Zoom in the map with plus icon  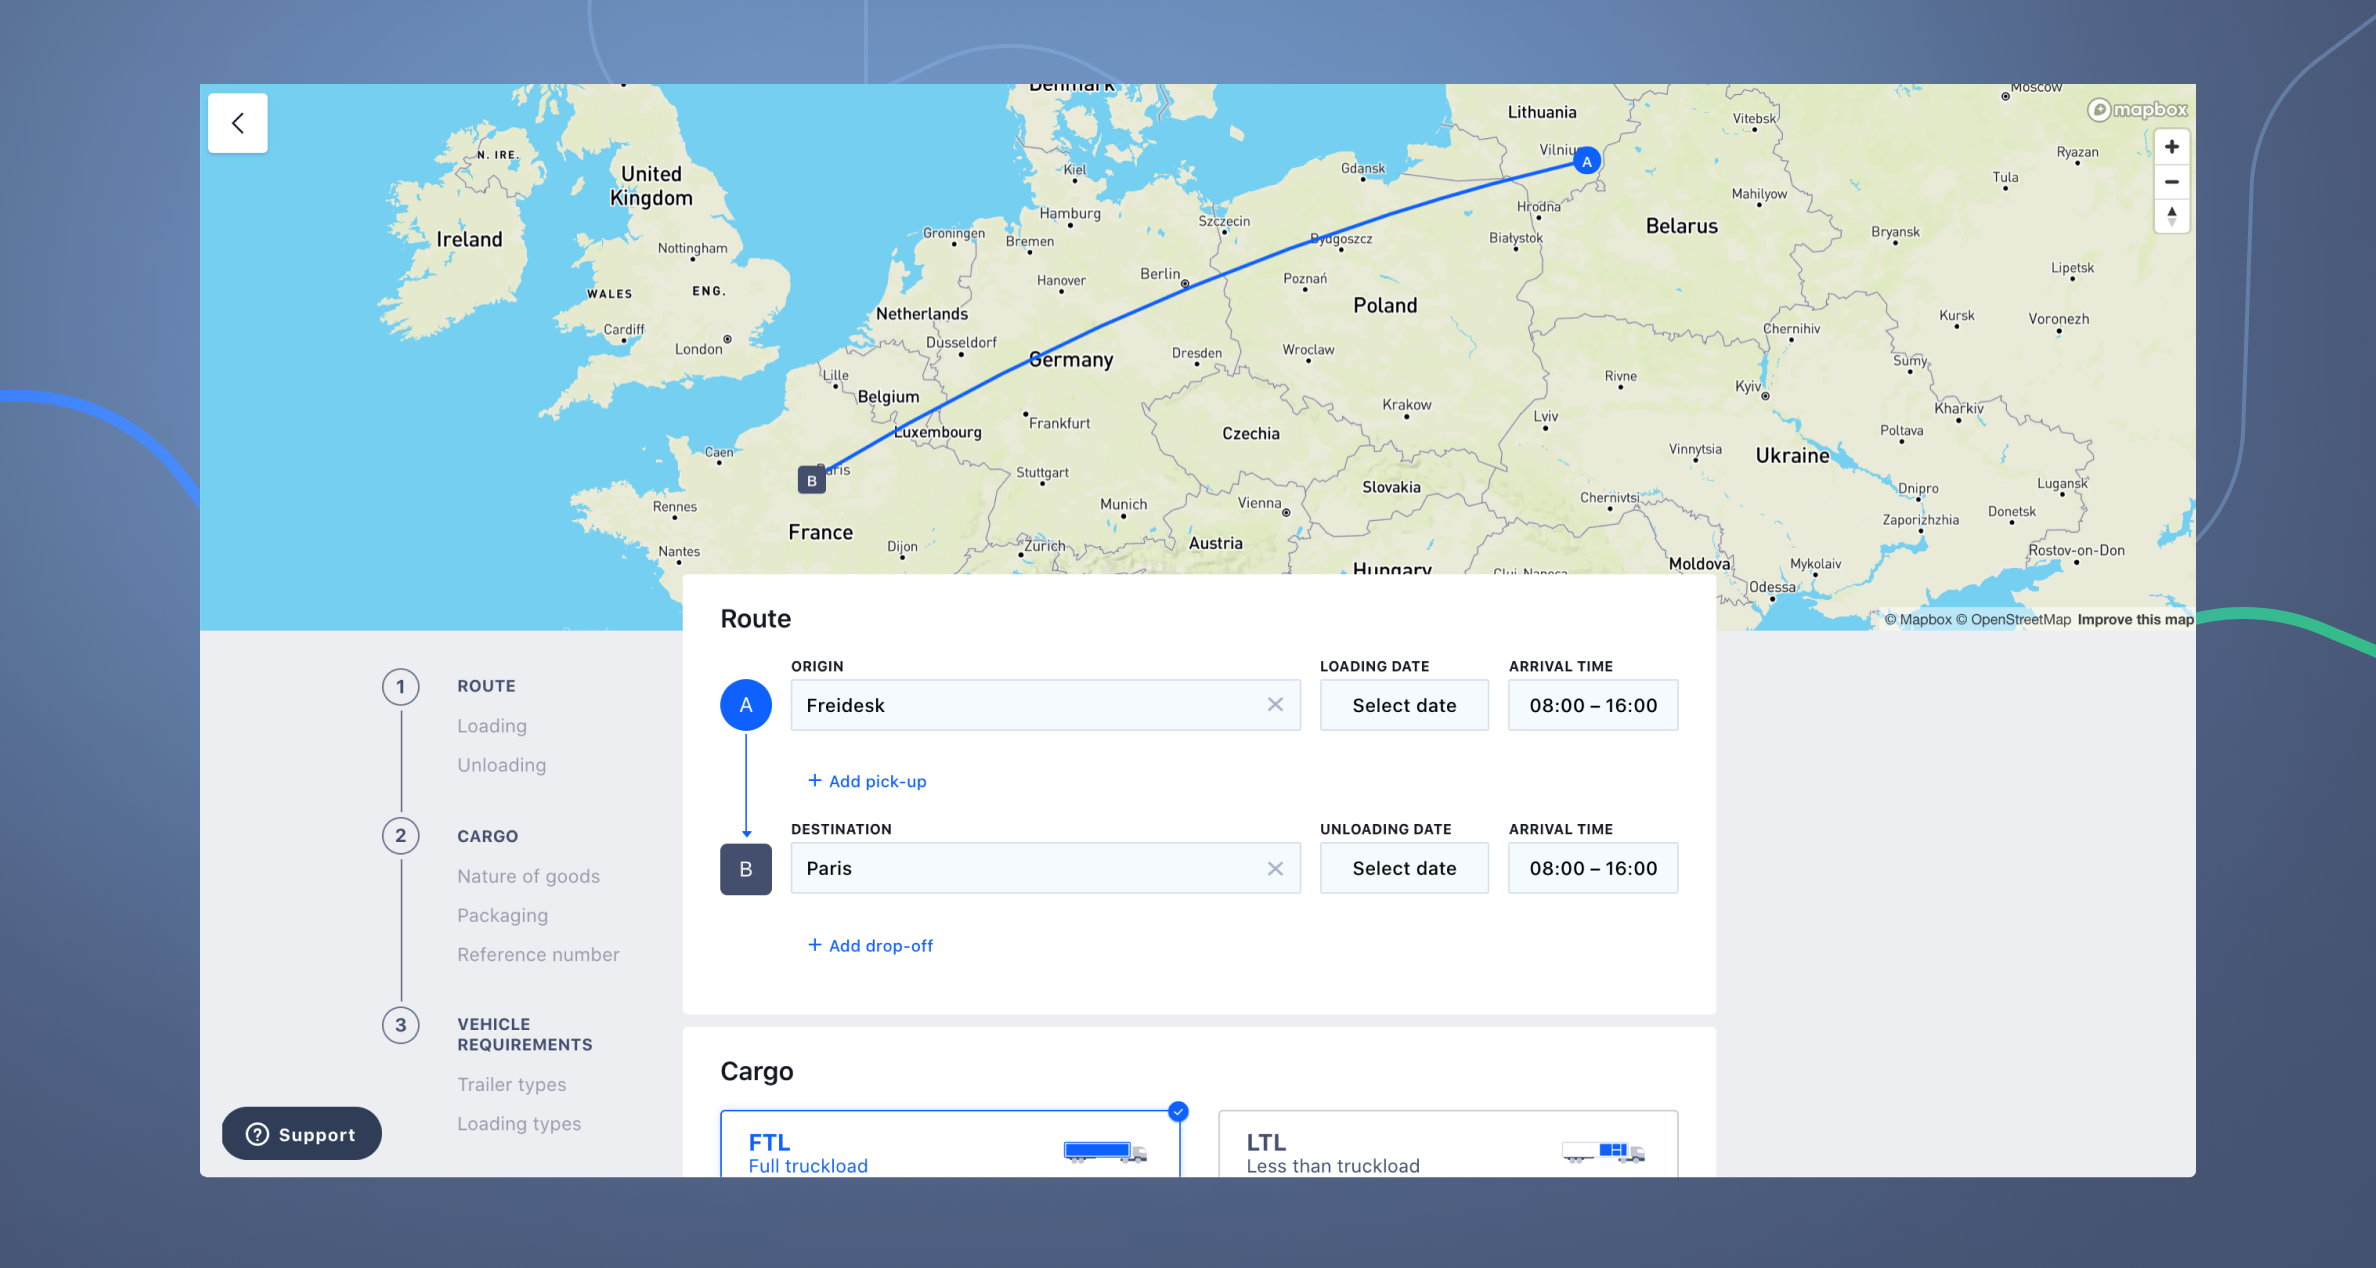pyautogui.click(x=2171, y=147)
